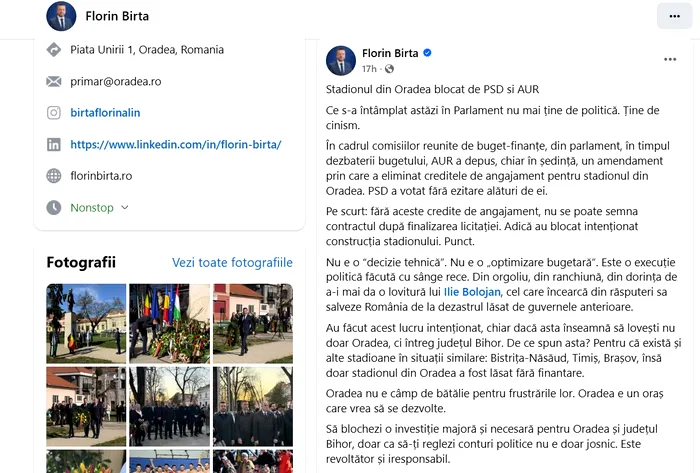Click the public audience globe icon on post

click(389, 69)
